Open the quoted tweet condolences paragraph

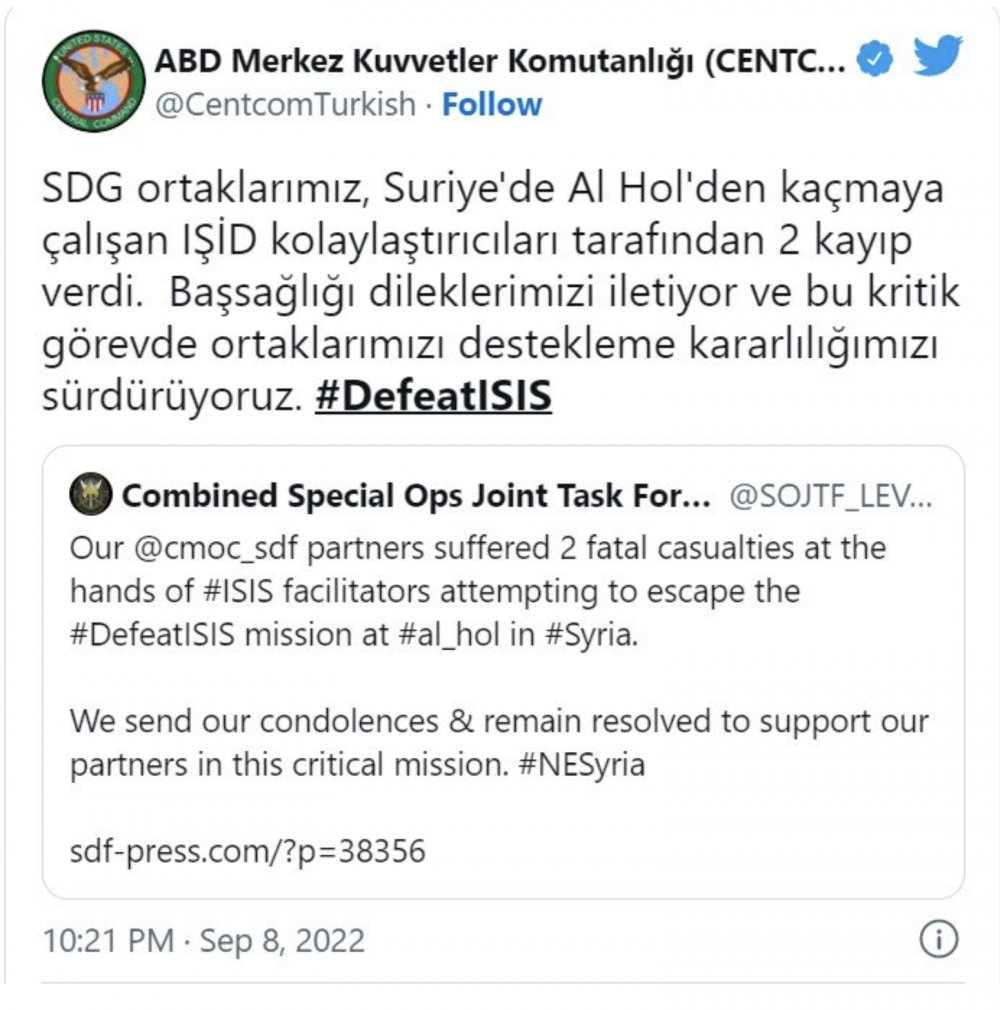click(x=499, y=743)
